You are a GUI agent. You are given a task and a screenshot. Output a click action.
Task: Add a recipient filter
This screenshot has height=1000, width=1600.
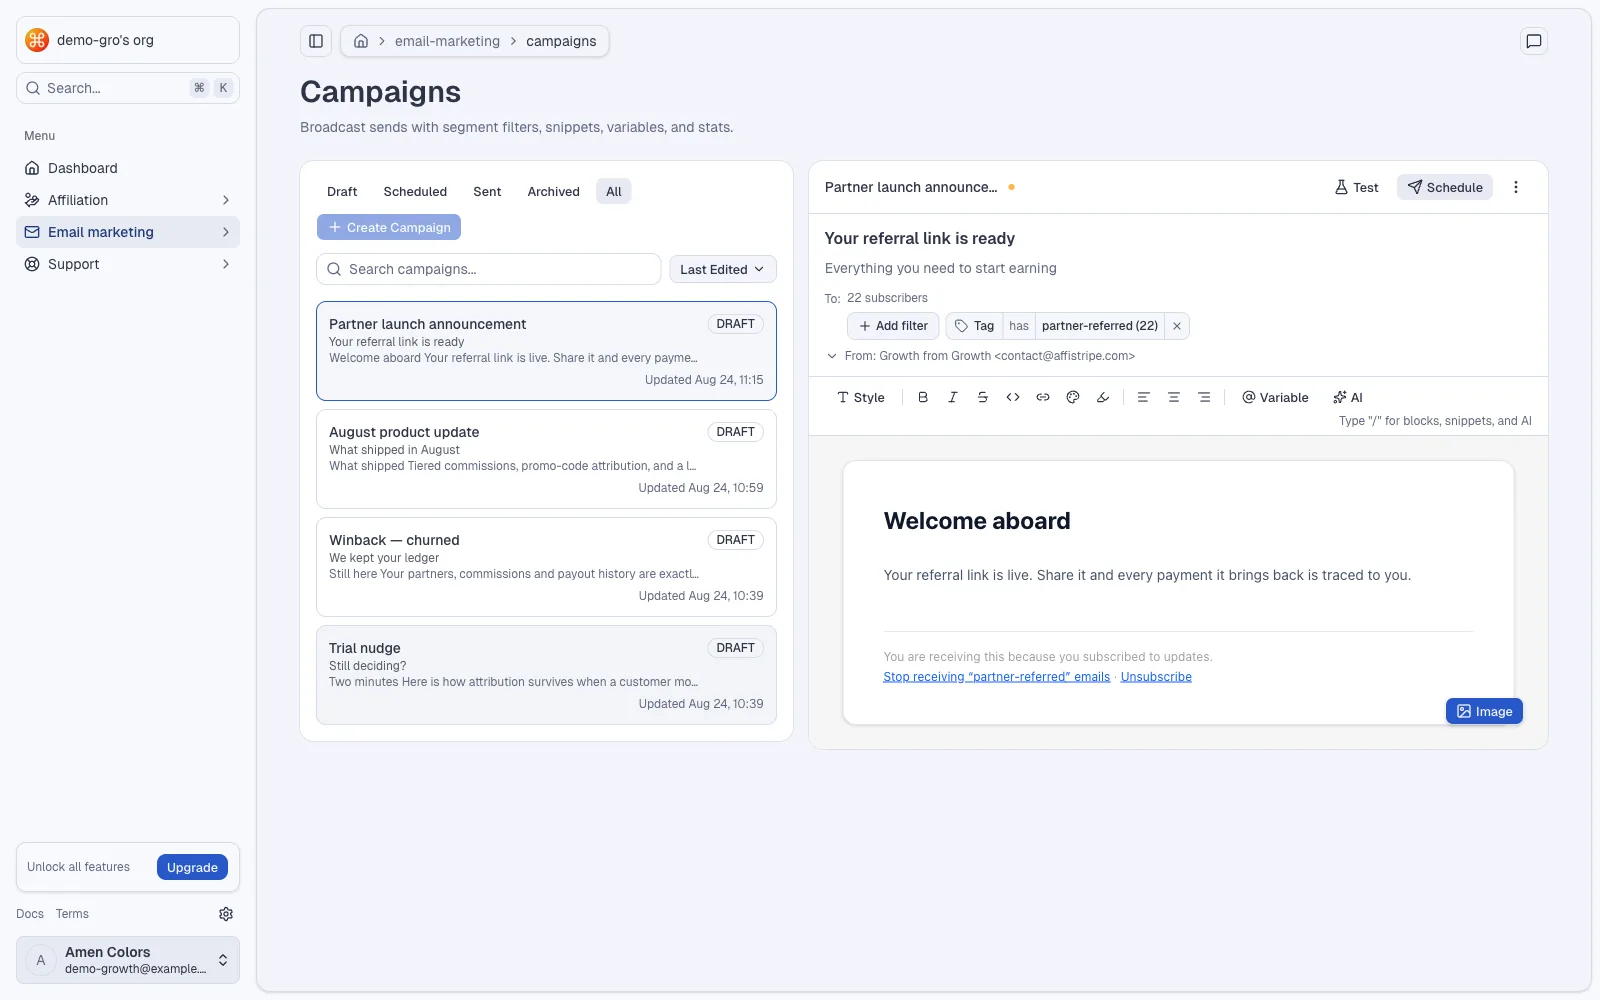[893, 326]
